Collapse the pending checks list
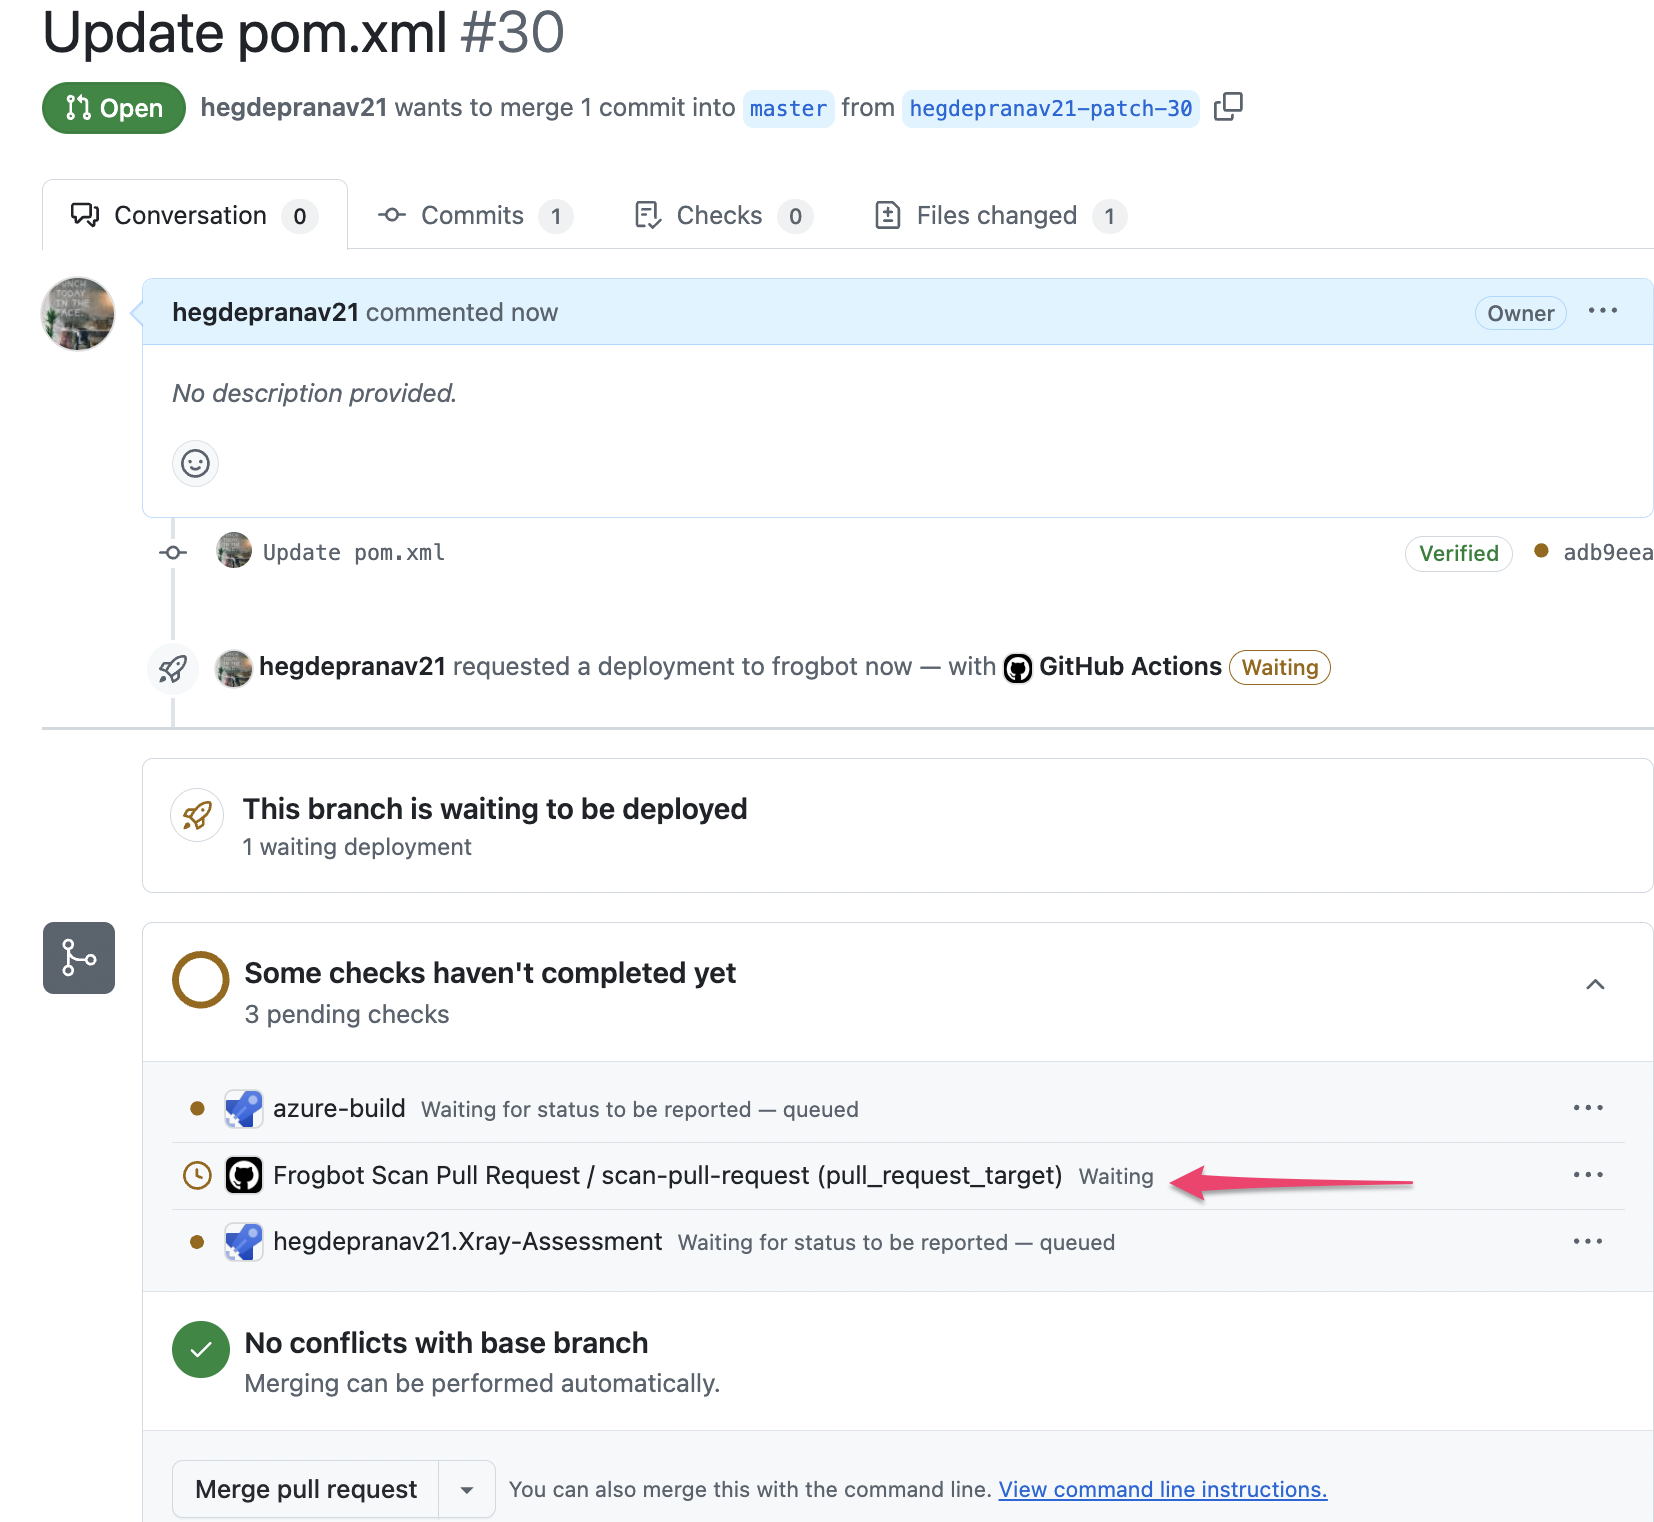 click(1595, 985)
